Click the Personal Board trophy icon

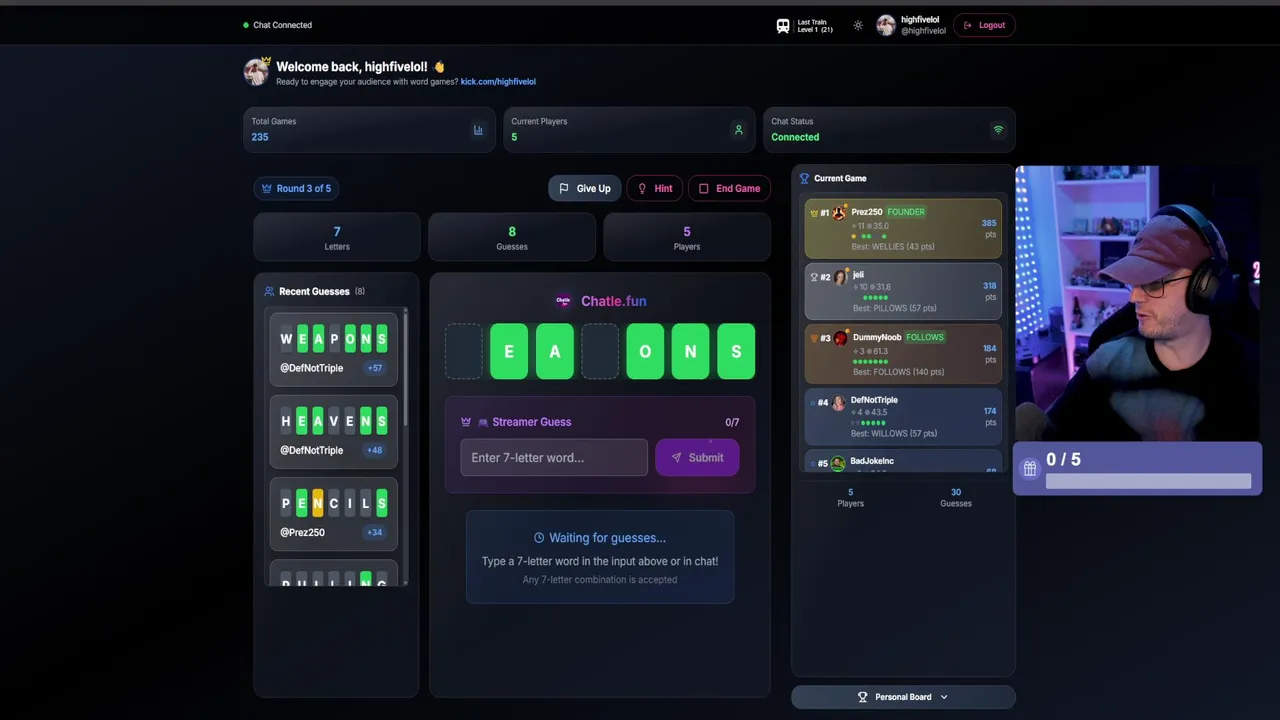pyautogui.click(x=863, y=697)
